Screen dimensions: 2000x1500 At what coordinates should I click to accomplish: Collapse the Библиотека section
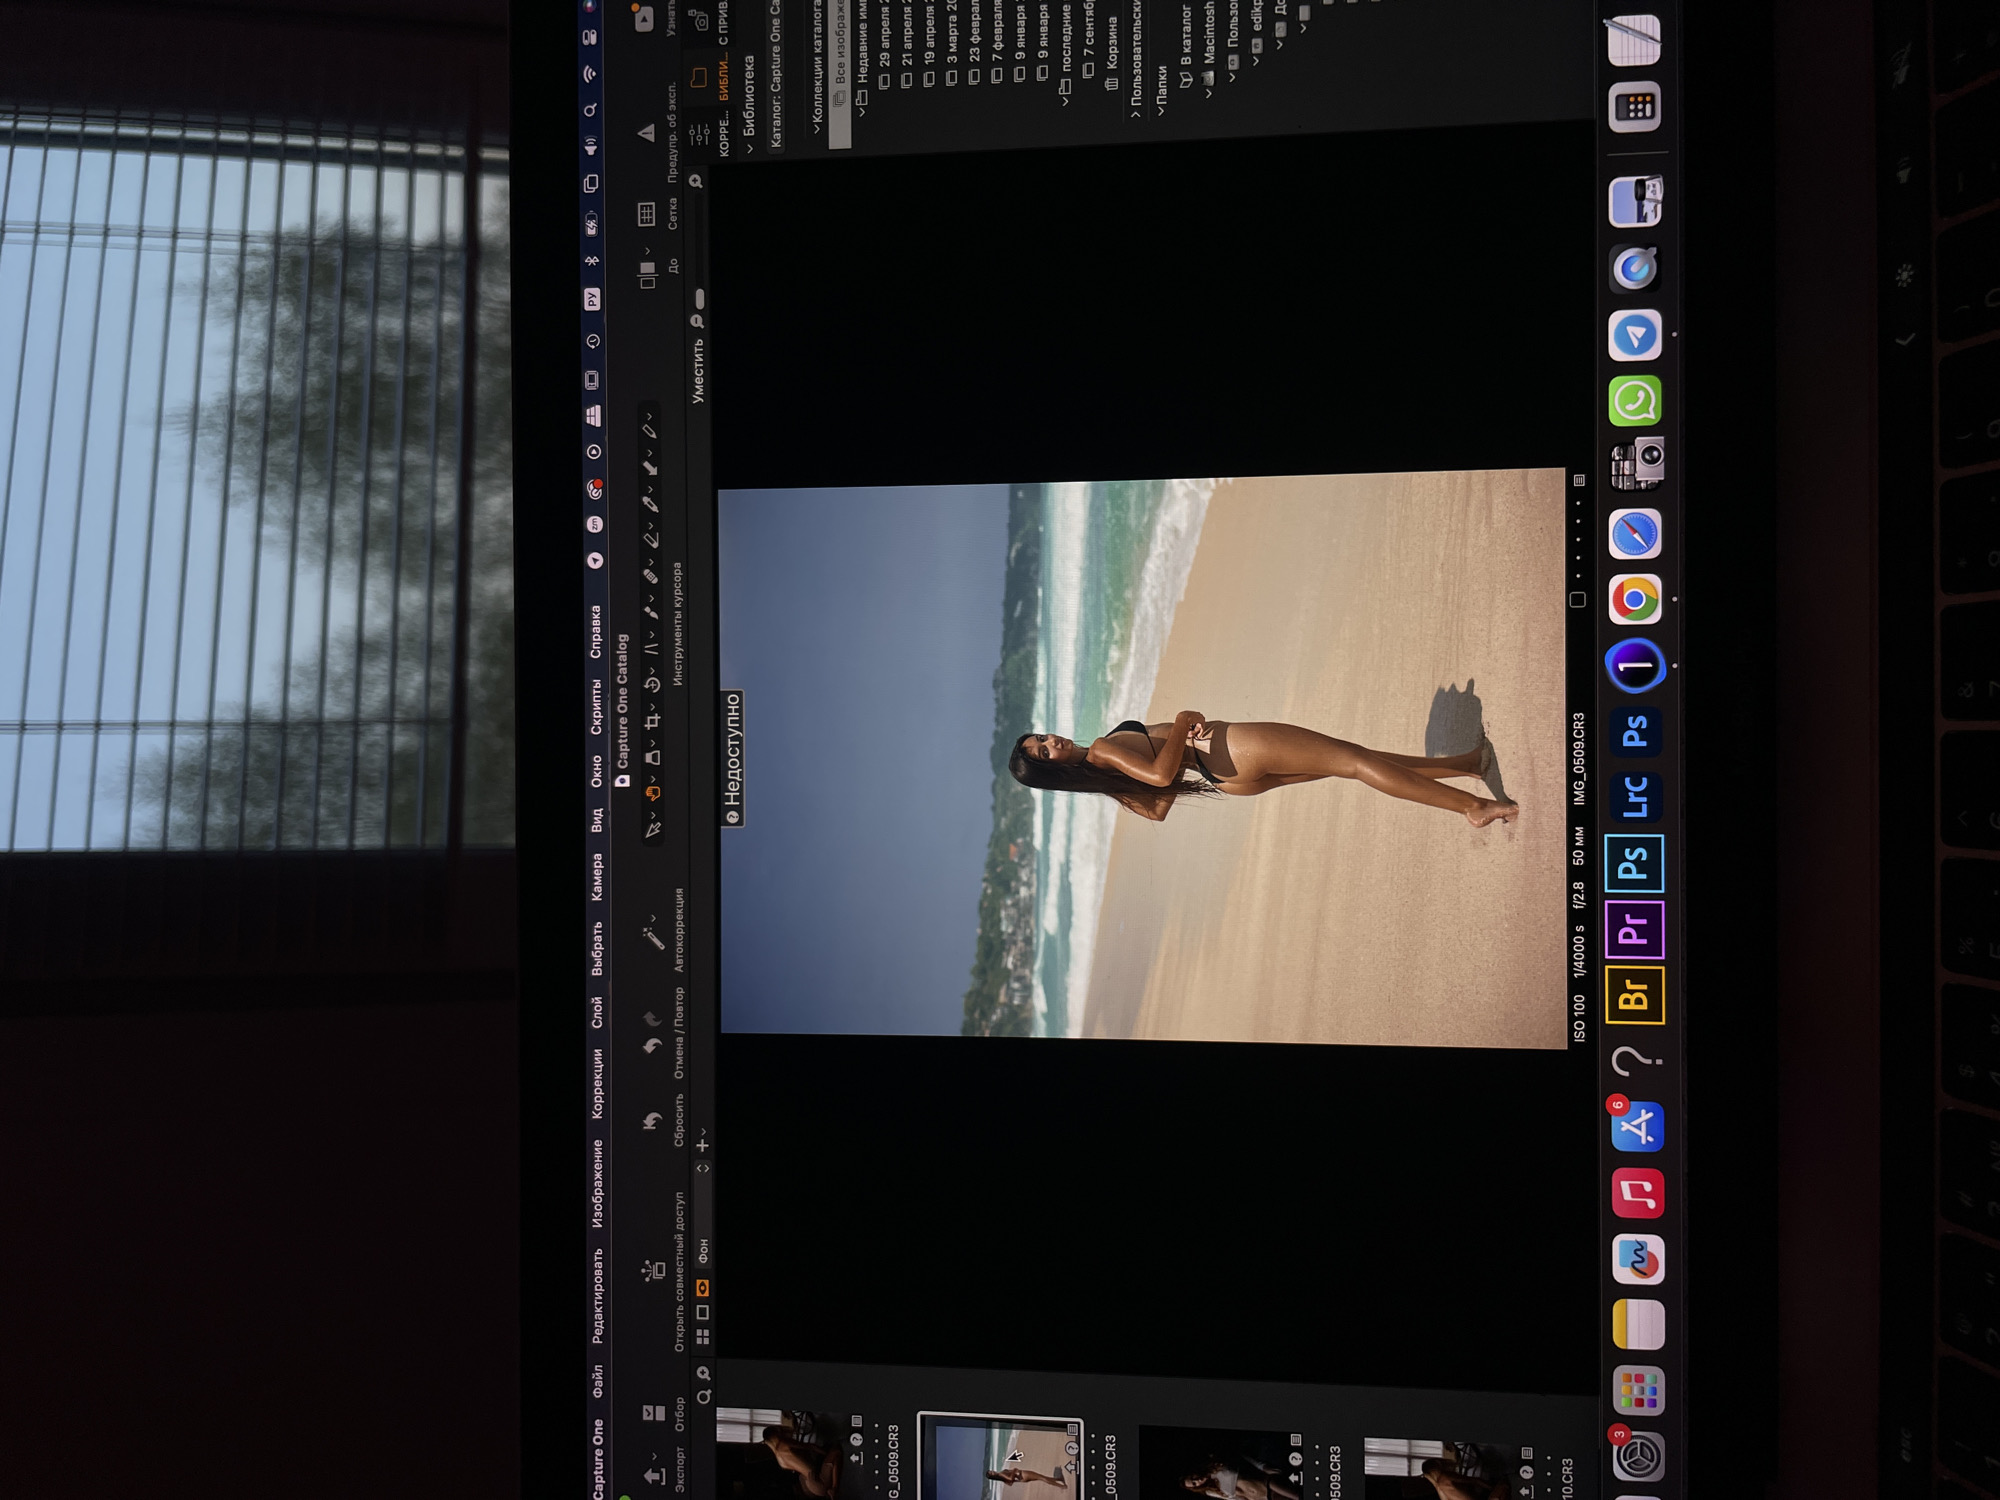point(751,149)
